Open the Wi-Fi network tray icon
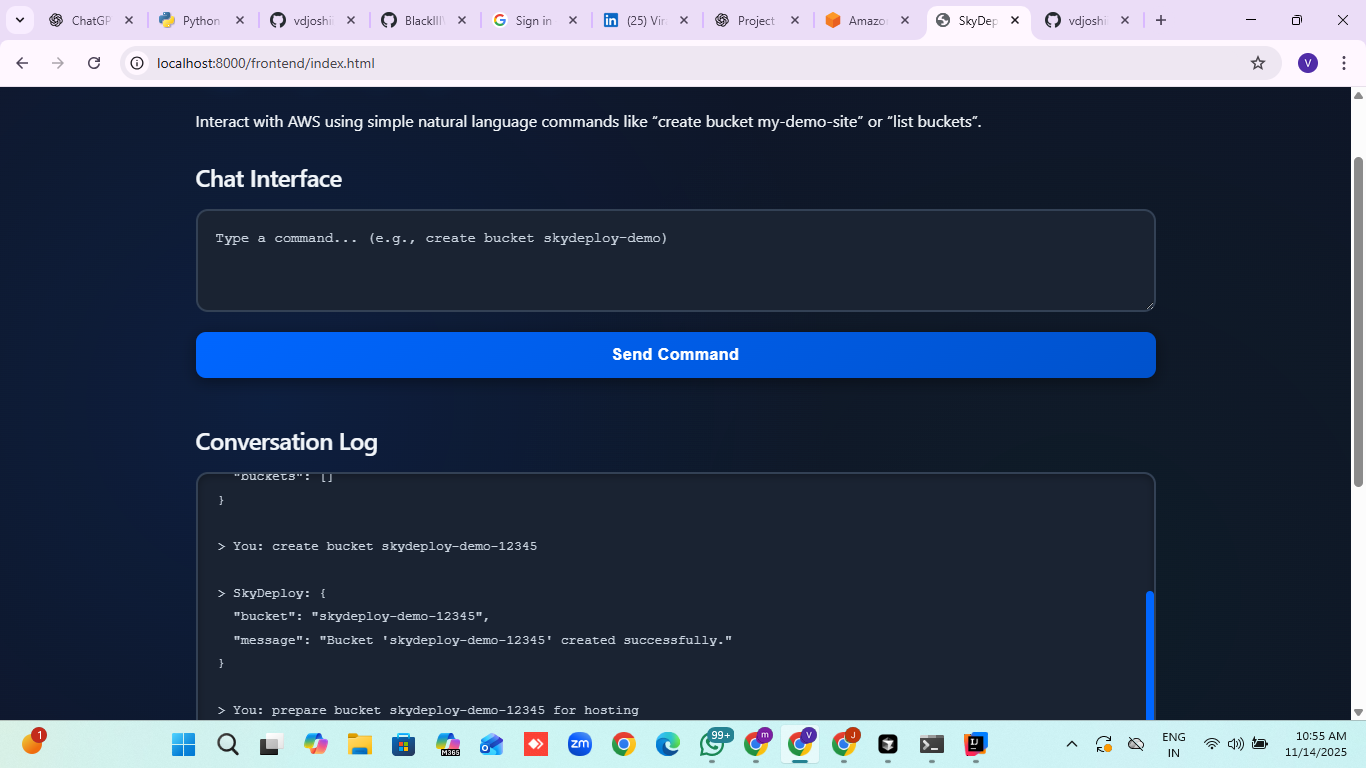The image size is (1366, 768). [x=1212, y=744]
